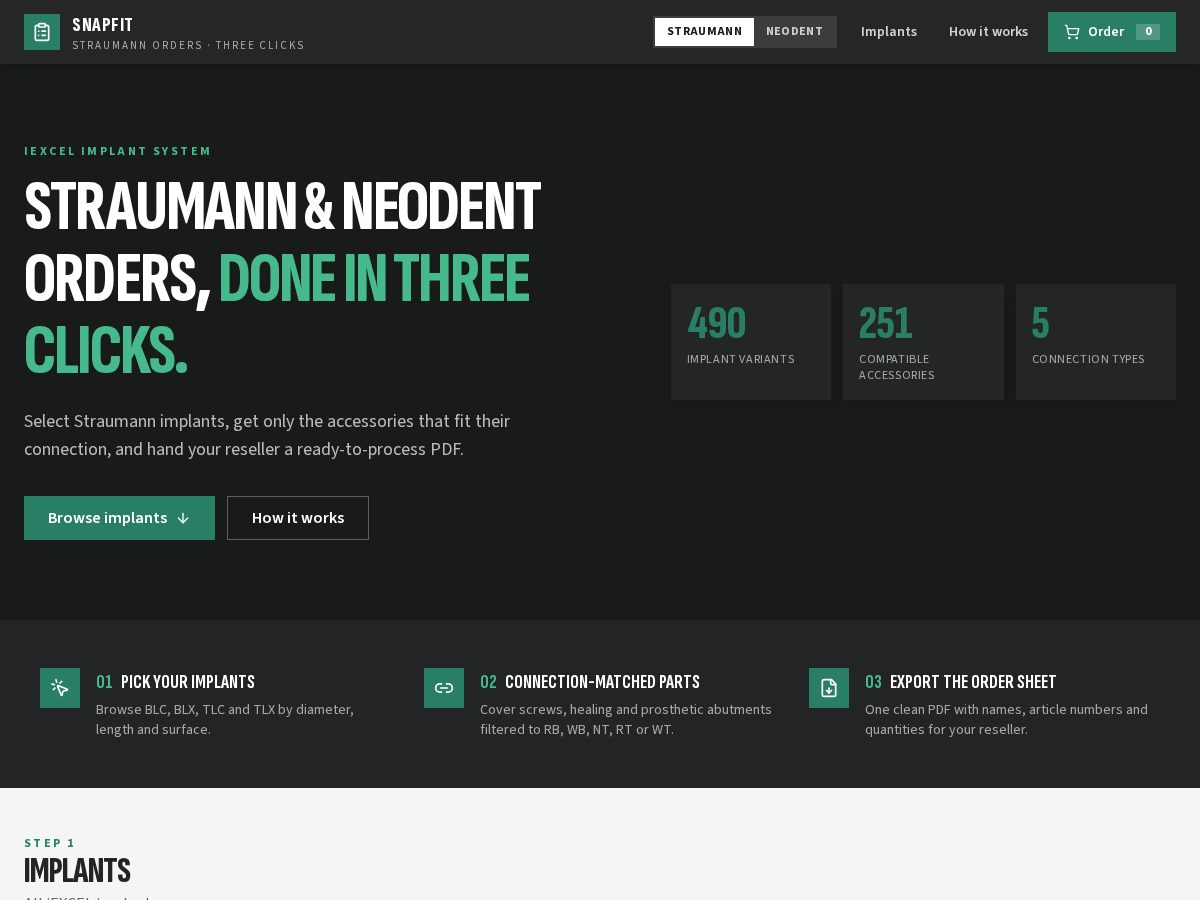Click the IEXCEL IMPLANT SYSTEM label
The height and width of the screenshot is (900, 1200).
point(118,151)
